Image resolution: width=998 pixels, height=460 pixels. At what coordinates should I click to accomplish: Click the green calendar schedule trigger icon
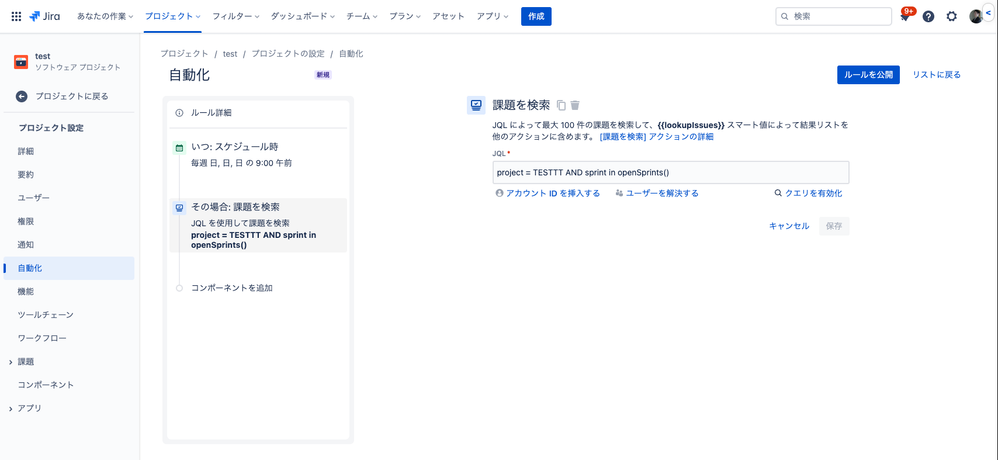(x=179, y=148)
